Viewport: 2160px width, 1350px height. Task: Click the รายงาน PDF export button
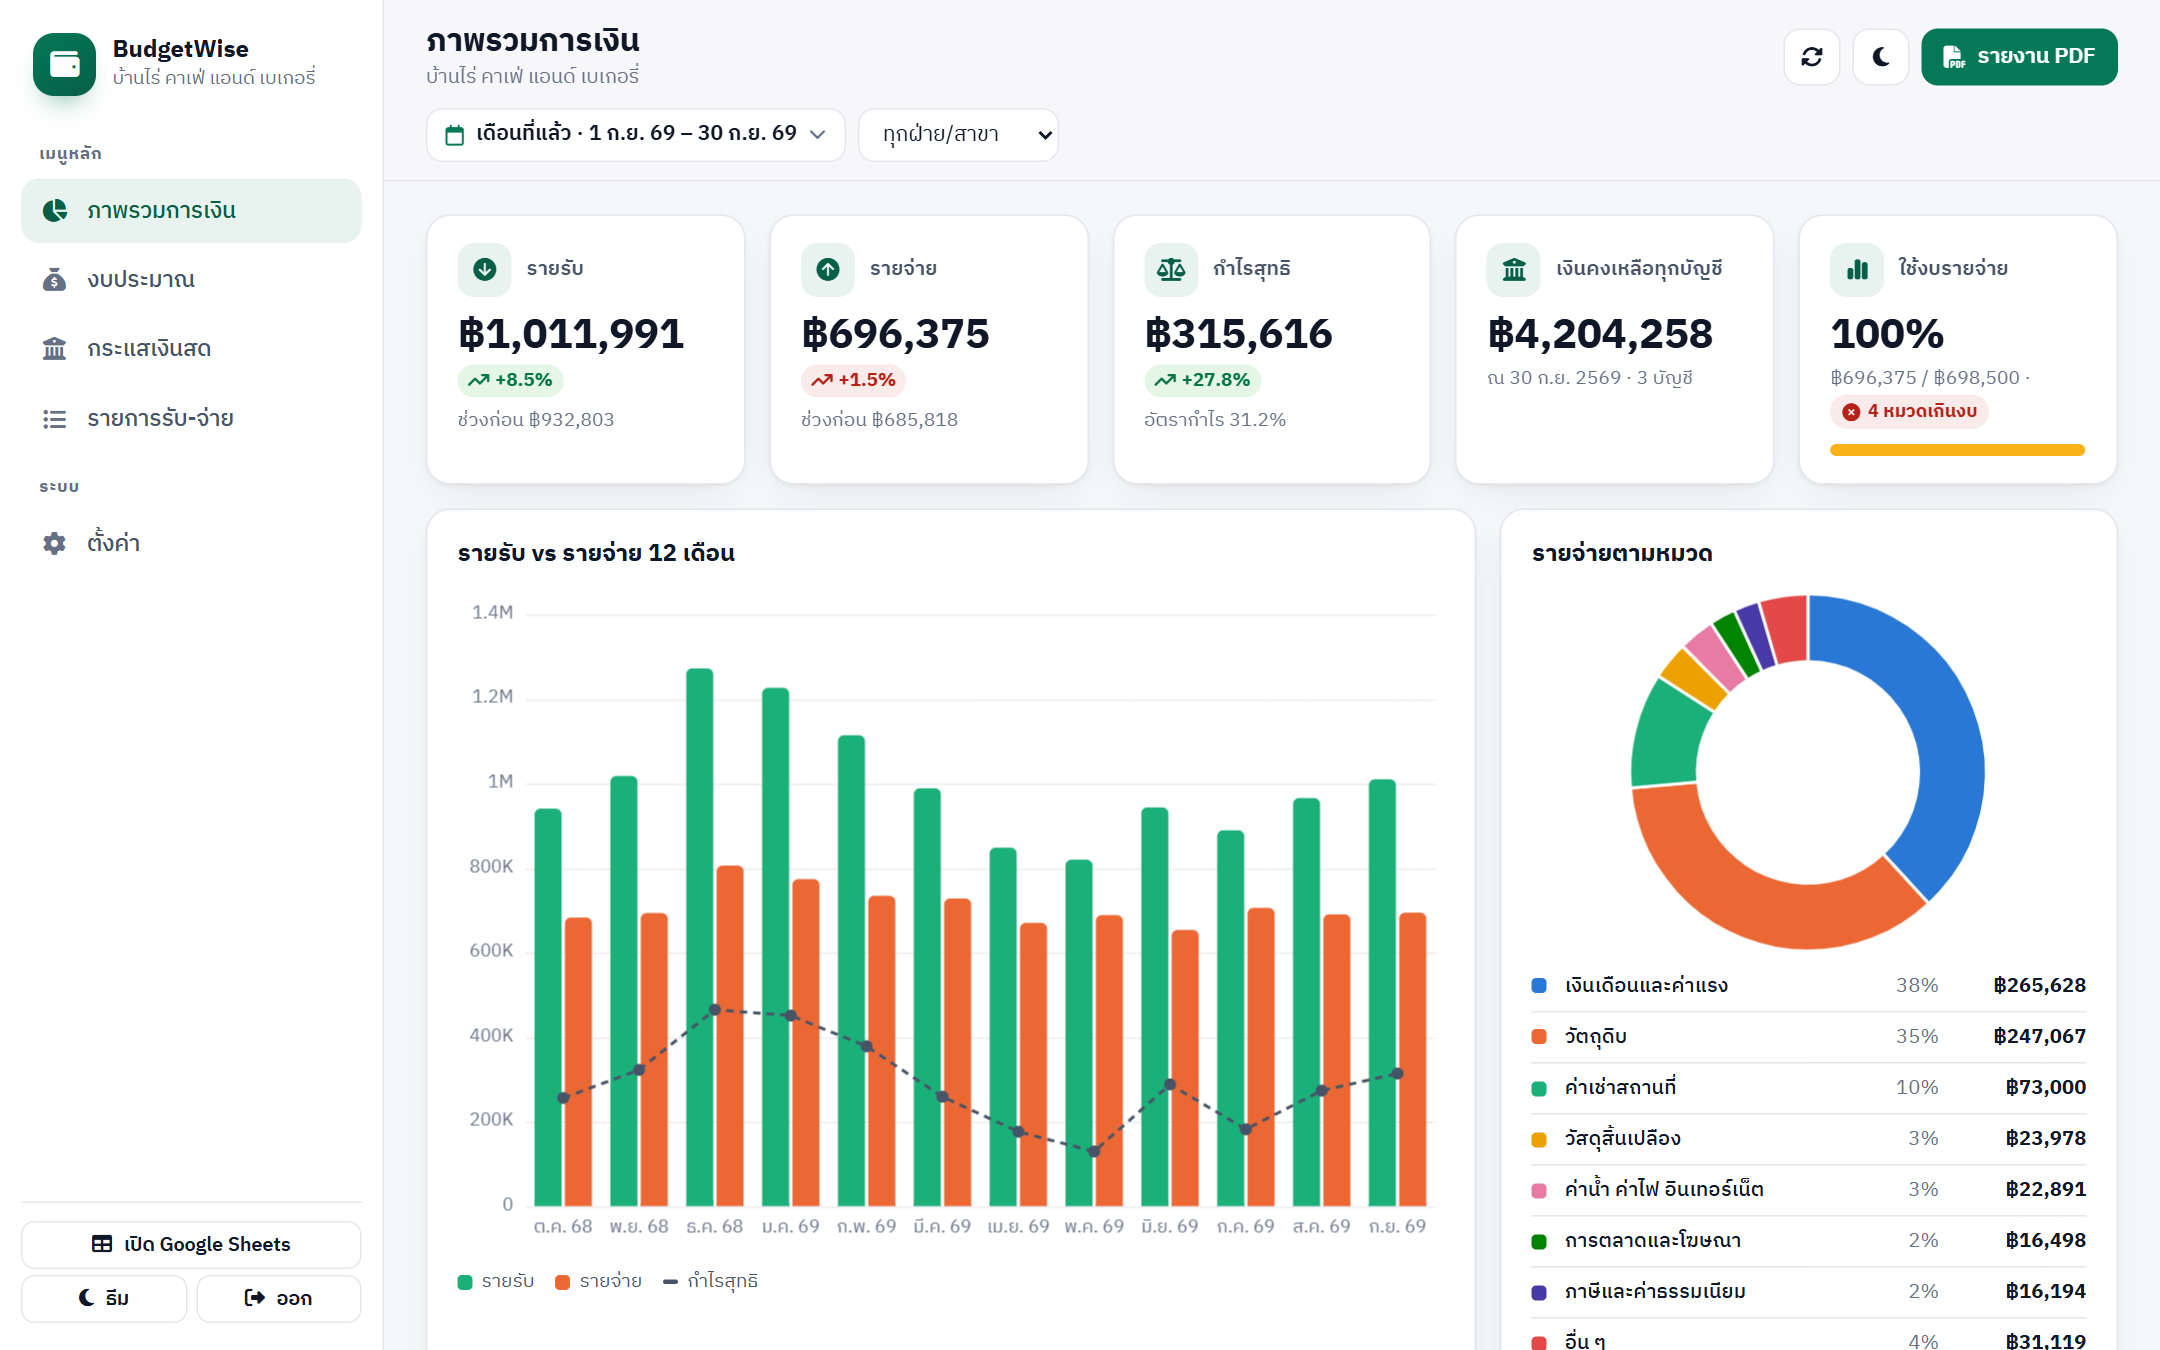coord(2019,57)
